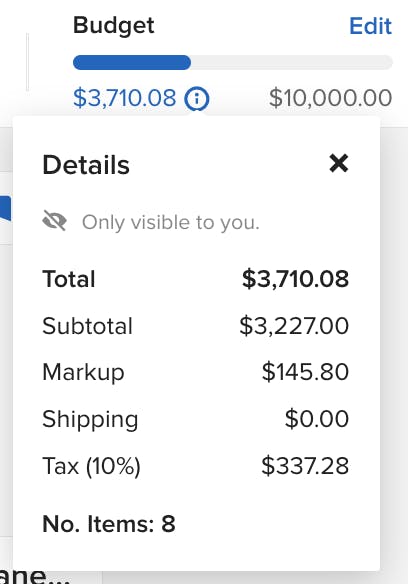Image resolution: width=408 pixels, height=584 pixels.
Task: Close the Details popup with X
Action: 339,164
